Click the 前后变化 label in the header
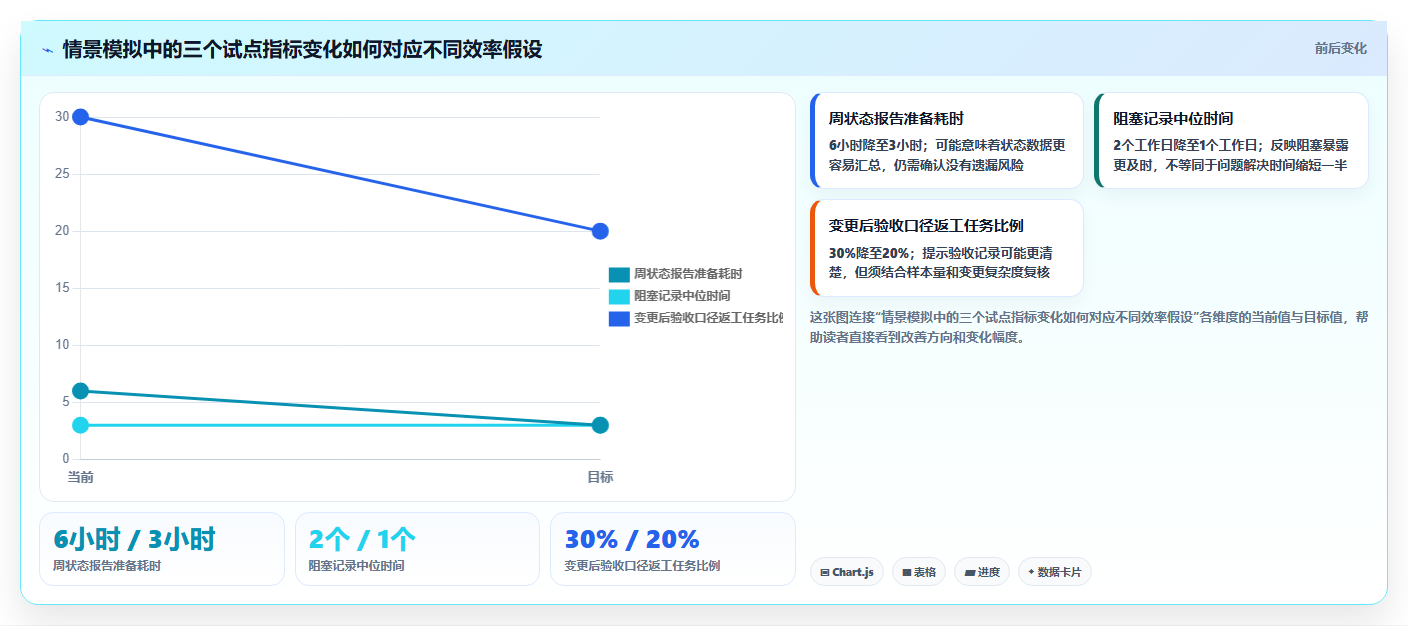 (1340, 48)
